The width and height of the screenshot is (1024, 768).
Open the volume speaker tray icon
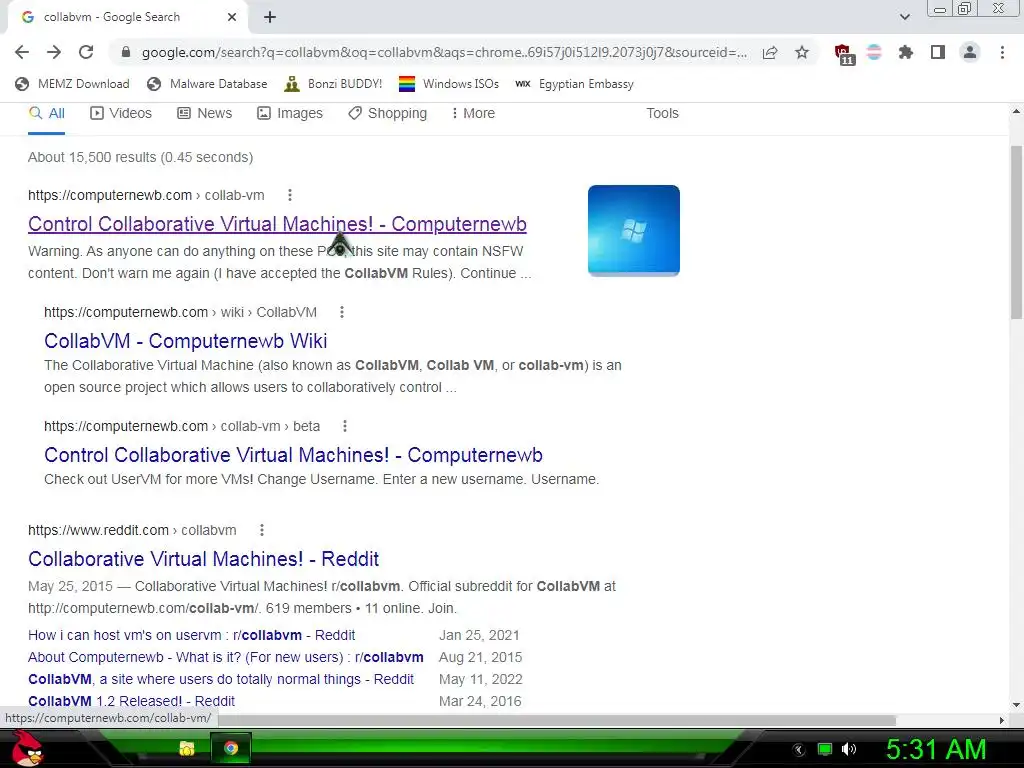(x=849, y=749)
